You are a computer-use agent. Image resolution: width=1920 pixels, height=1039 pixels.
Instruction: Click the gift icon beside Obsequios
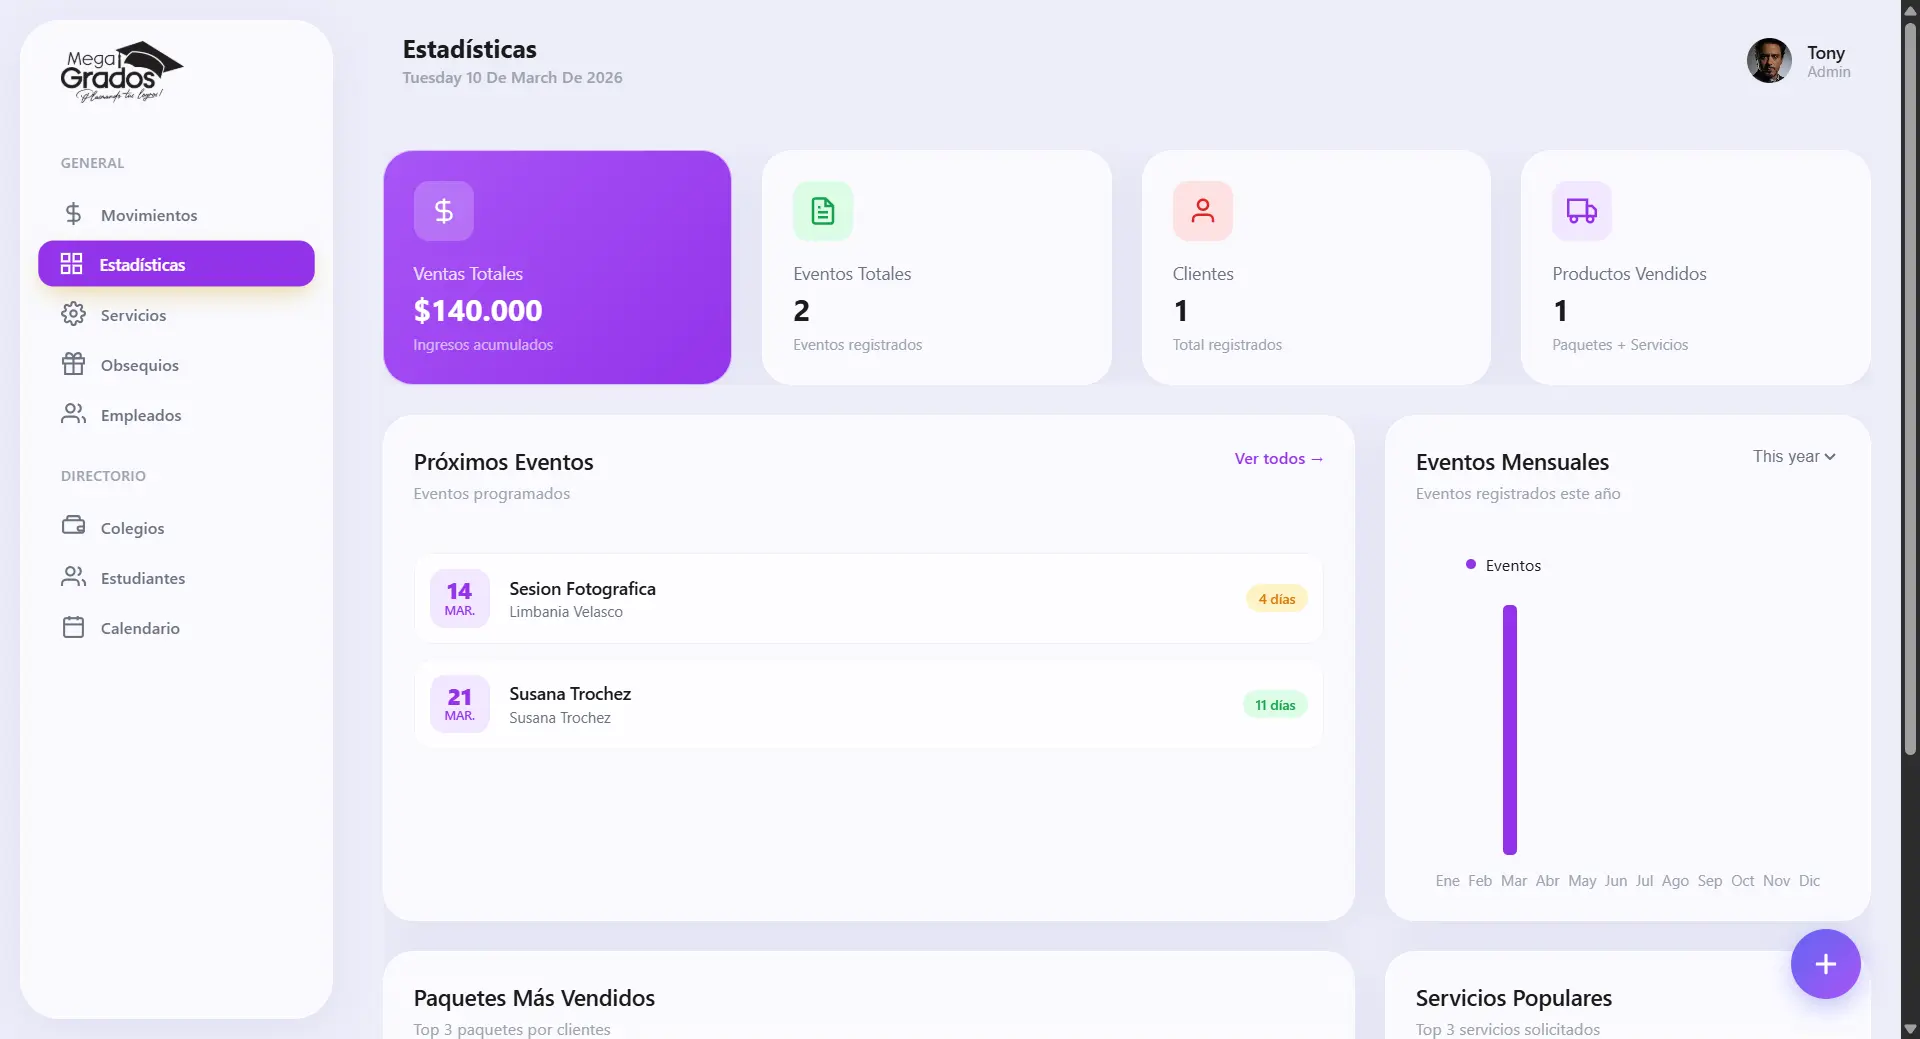73,365
